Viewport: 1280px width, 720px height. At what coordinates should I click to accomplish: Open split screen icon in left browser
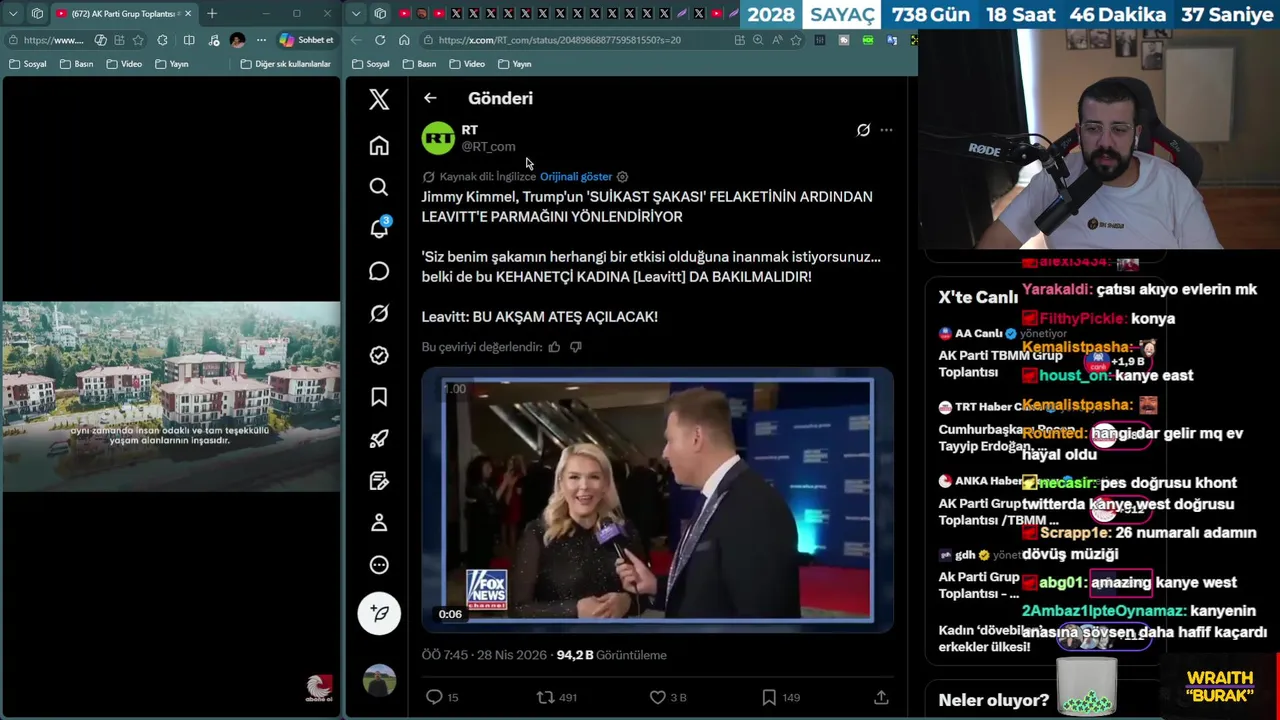pyautogui.click(x=189, y=40)
